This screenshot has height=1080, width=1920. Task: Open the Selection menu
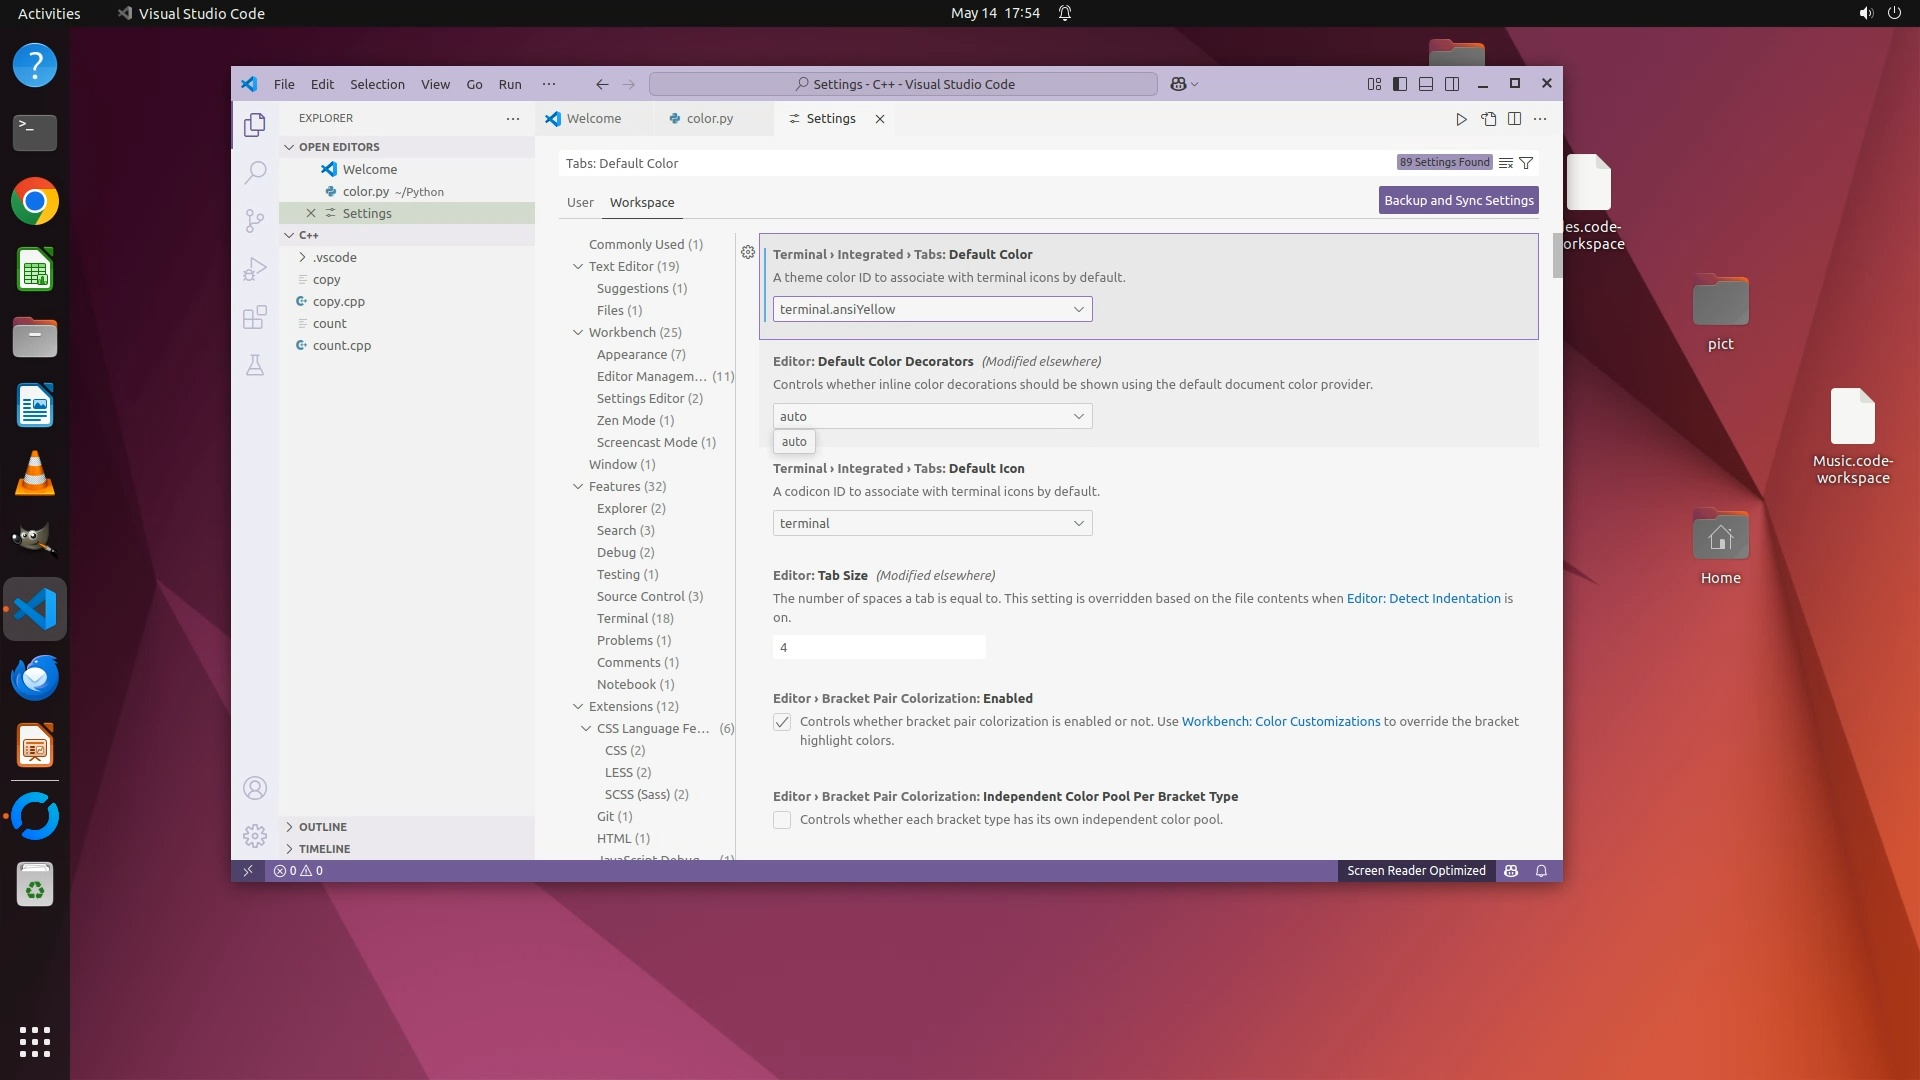coord(377,84)
